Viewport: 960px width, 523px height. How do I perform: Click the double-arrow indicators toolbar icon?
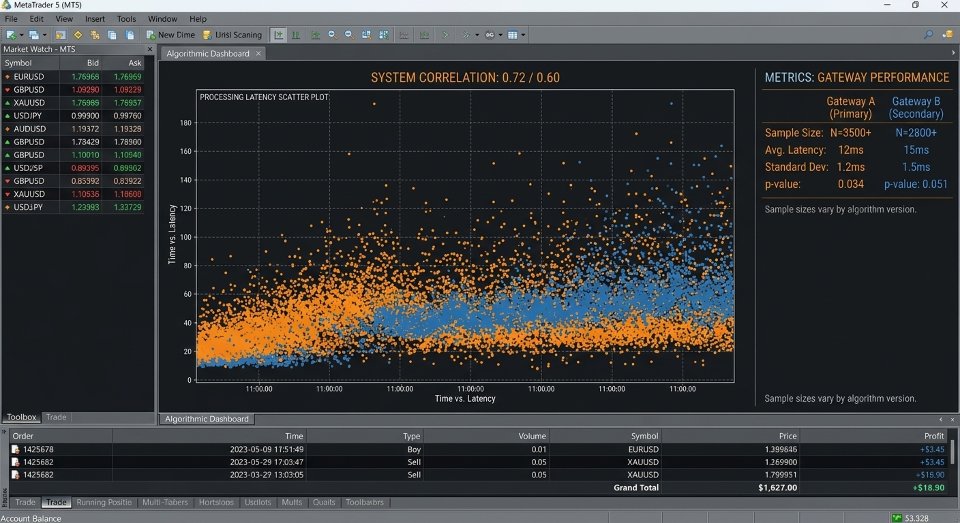[x=467, y=35]
